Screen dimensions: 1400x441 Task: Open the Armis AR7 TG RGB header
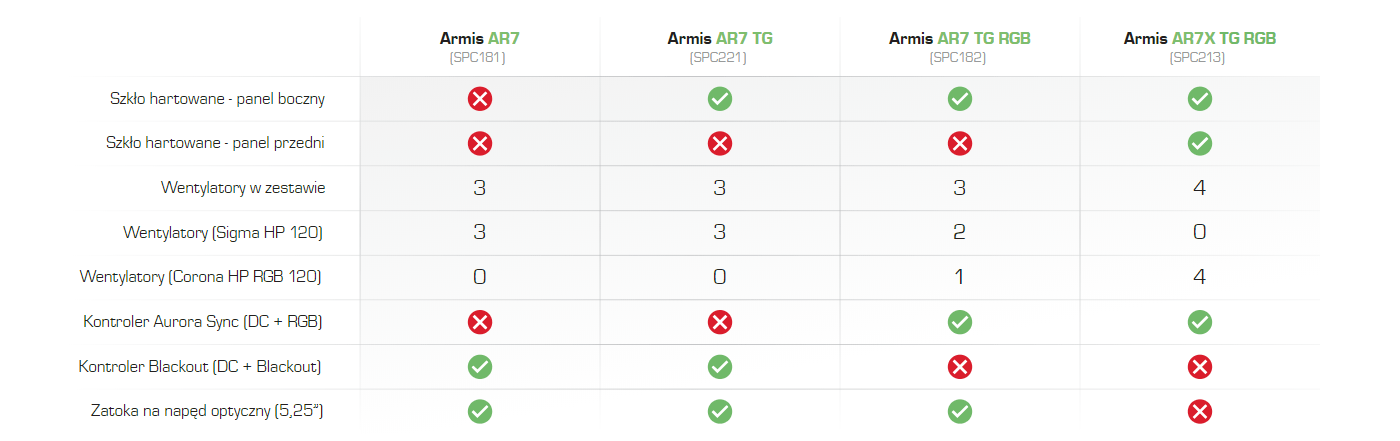pos(960,39)
